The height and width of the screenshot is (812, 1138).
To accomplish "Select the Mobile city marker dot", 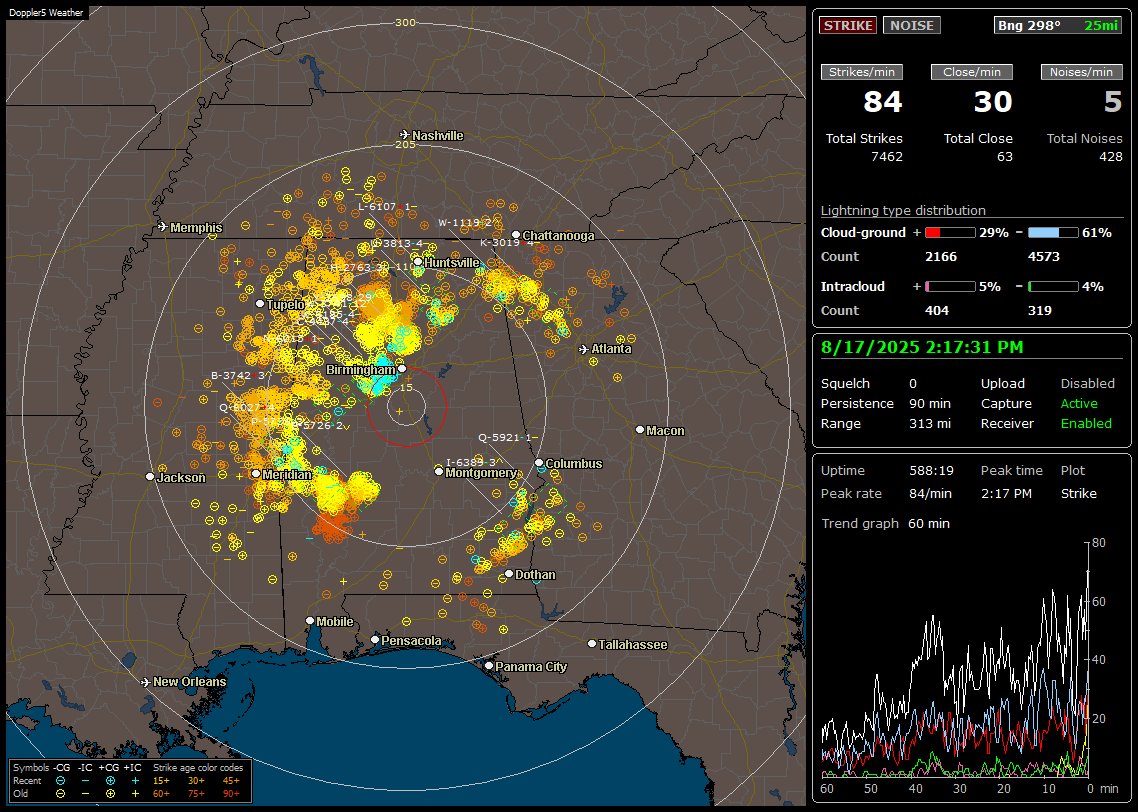I will [310, 621].
